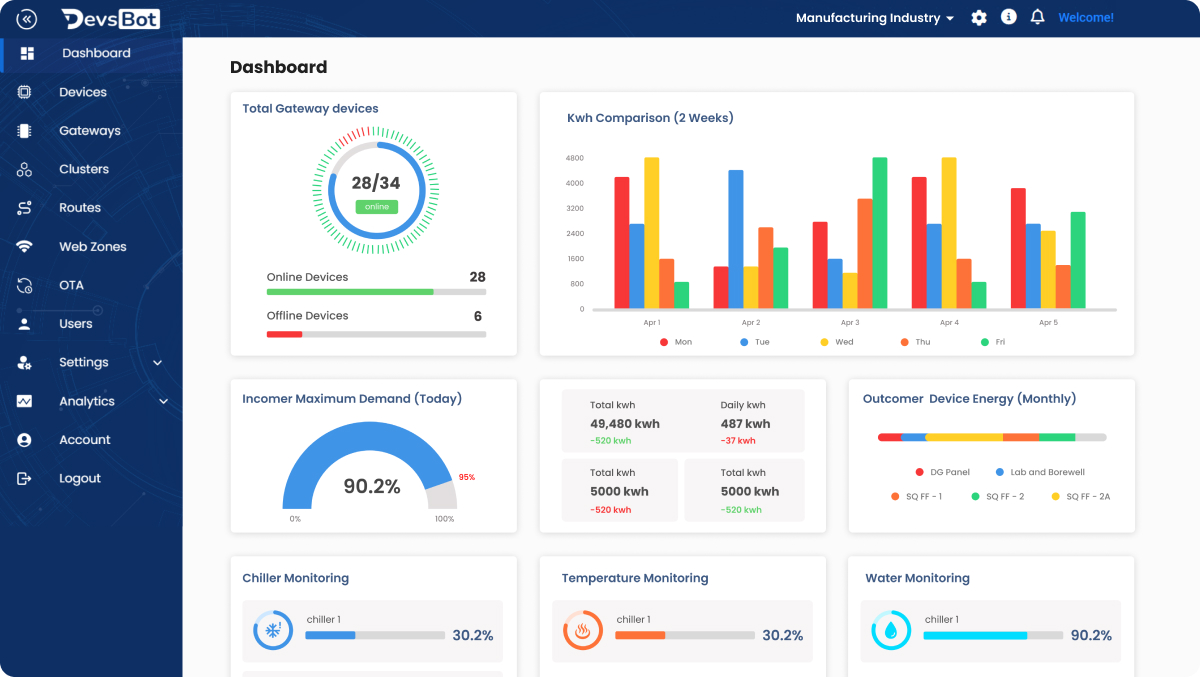Click the chiller 1 snowflake icon

click(272, 630)
